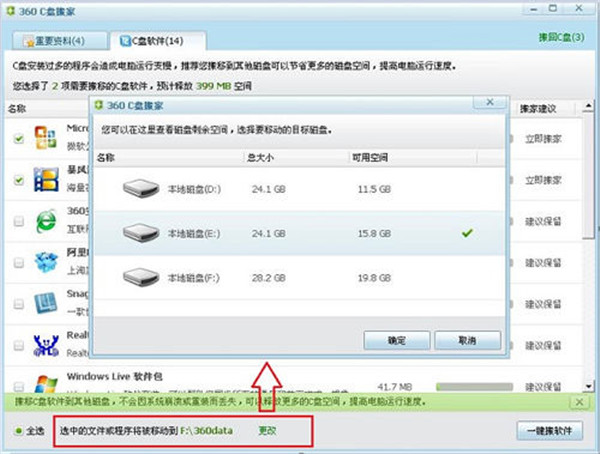Uncheck the Microsoft software row checkbox
This screenshot has height=454, width=600.
pyautogui.click(x=19, y=139)
